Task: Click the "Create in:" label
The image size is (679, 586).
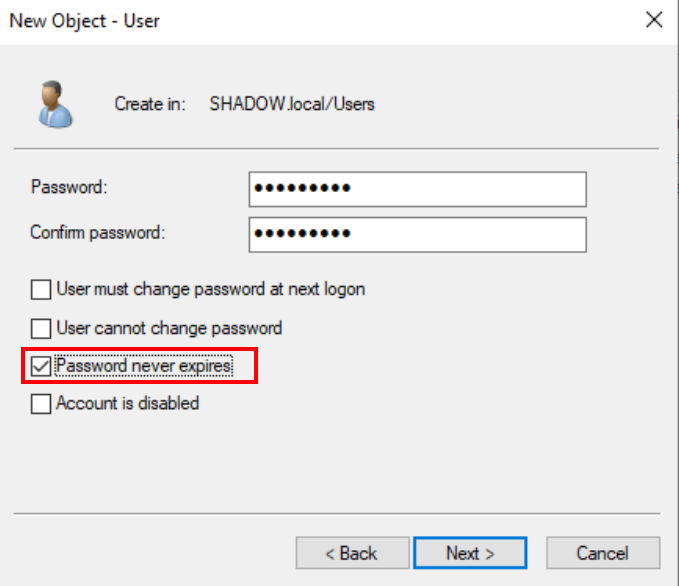Action: click(150, 104)
